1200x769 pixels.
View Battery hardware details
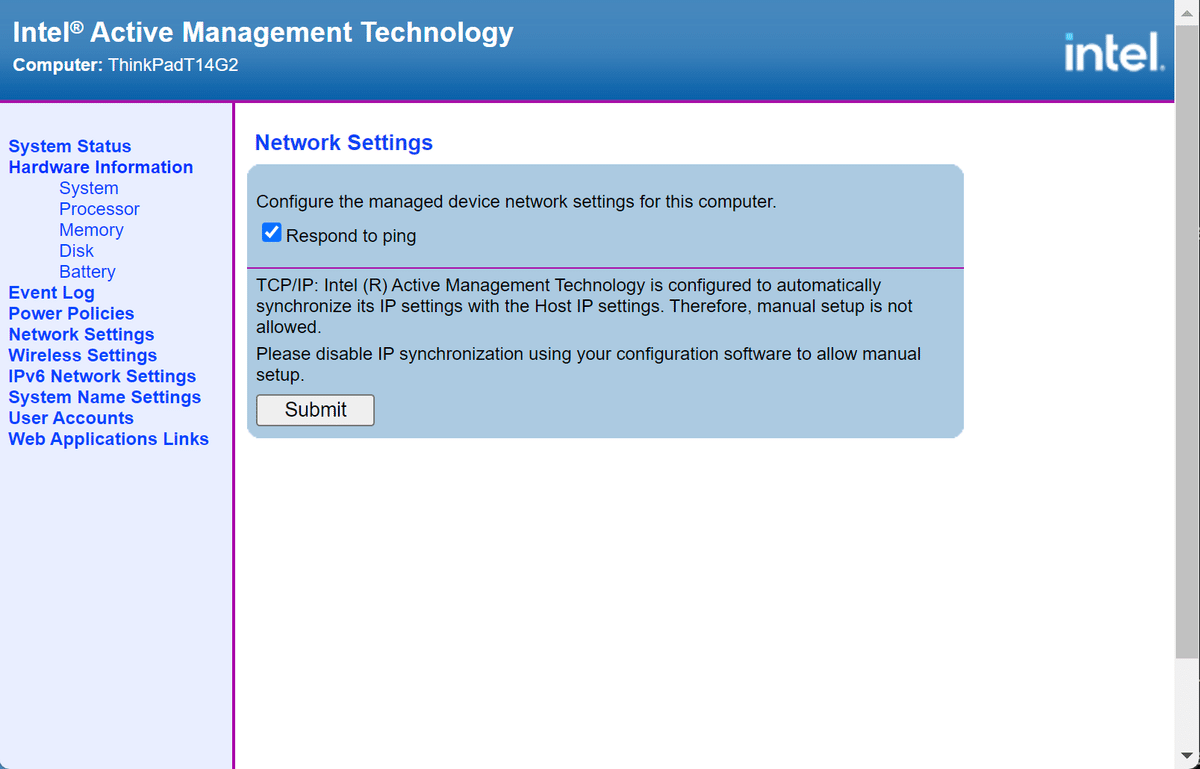pos(87,272)
